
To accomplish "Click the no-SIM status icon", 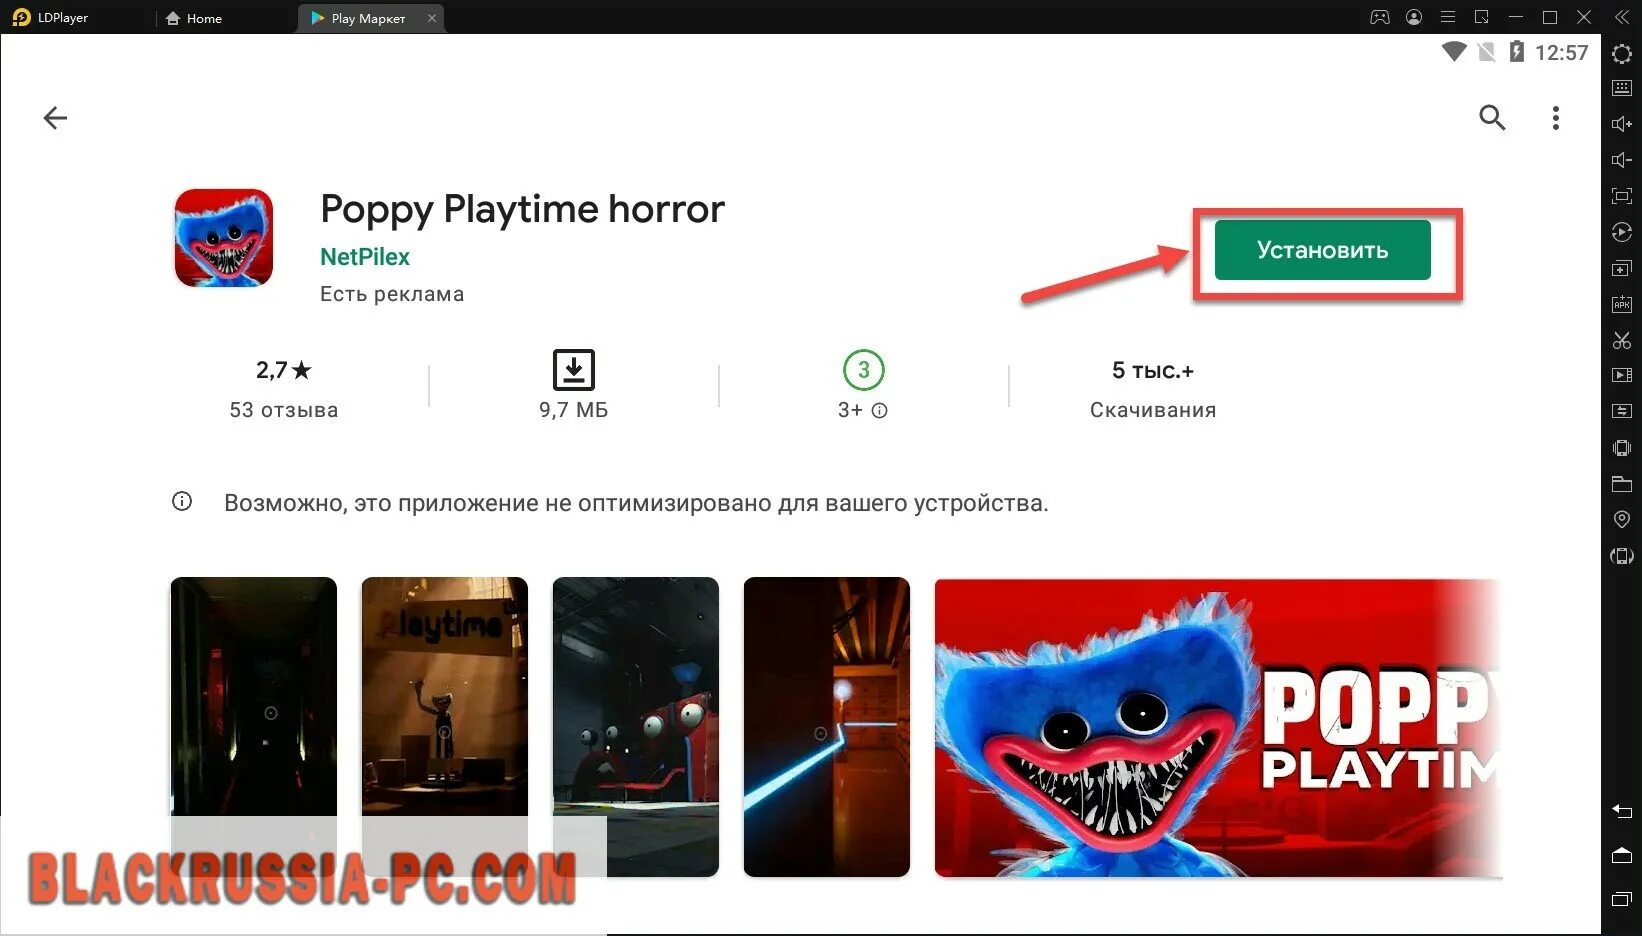I will click(1487, 51).
